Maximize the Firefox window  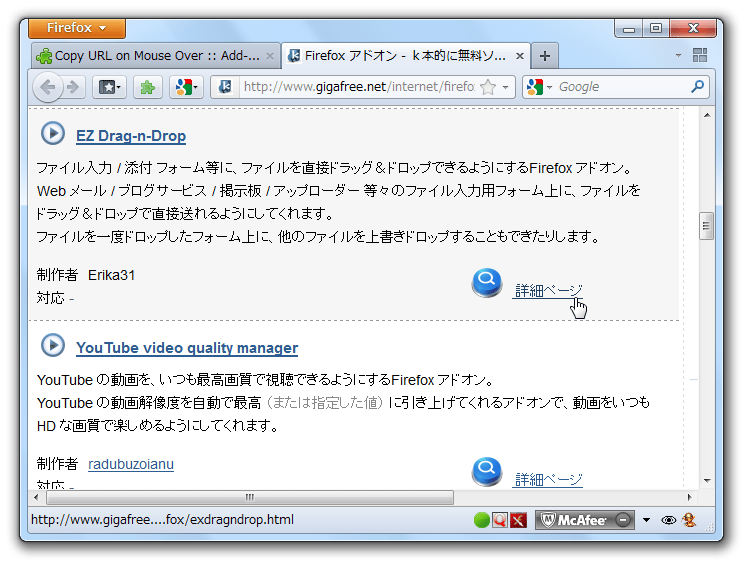[x=656, y=29]
